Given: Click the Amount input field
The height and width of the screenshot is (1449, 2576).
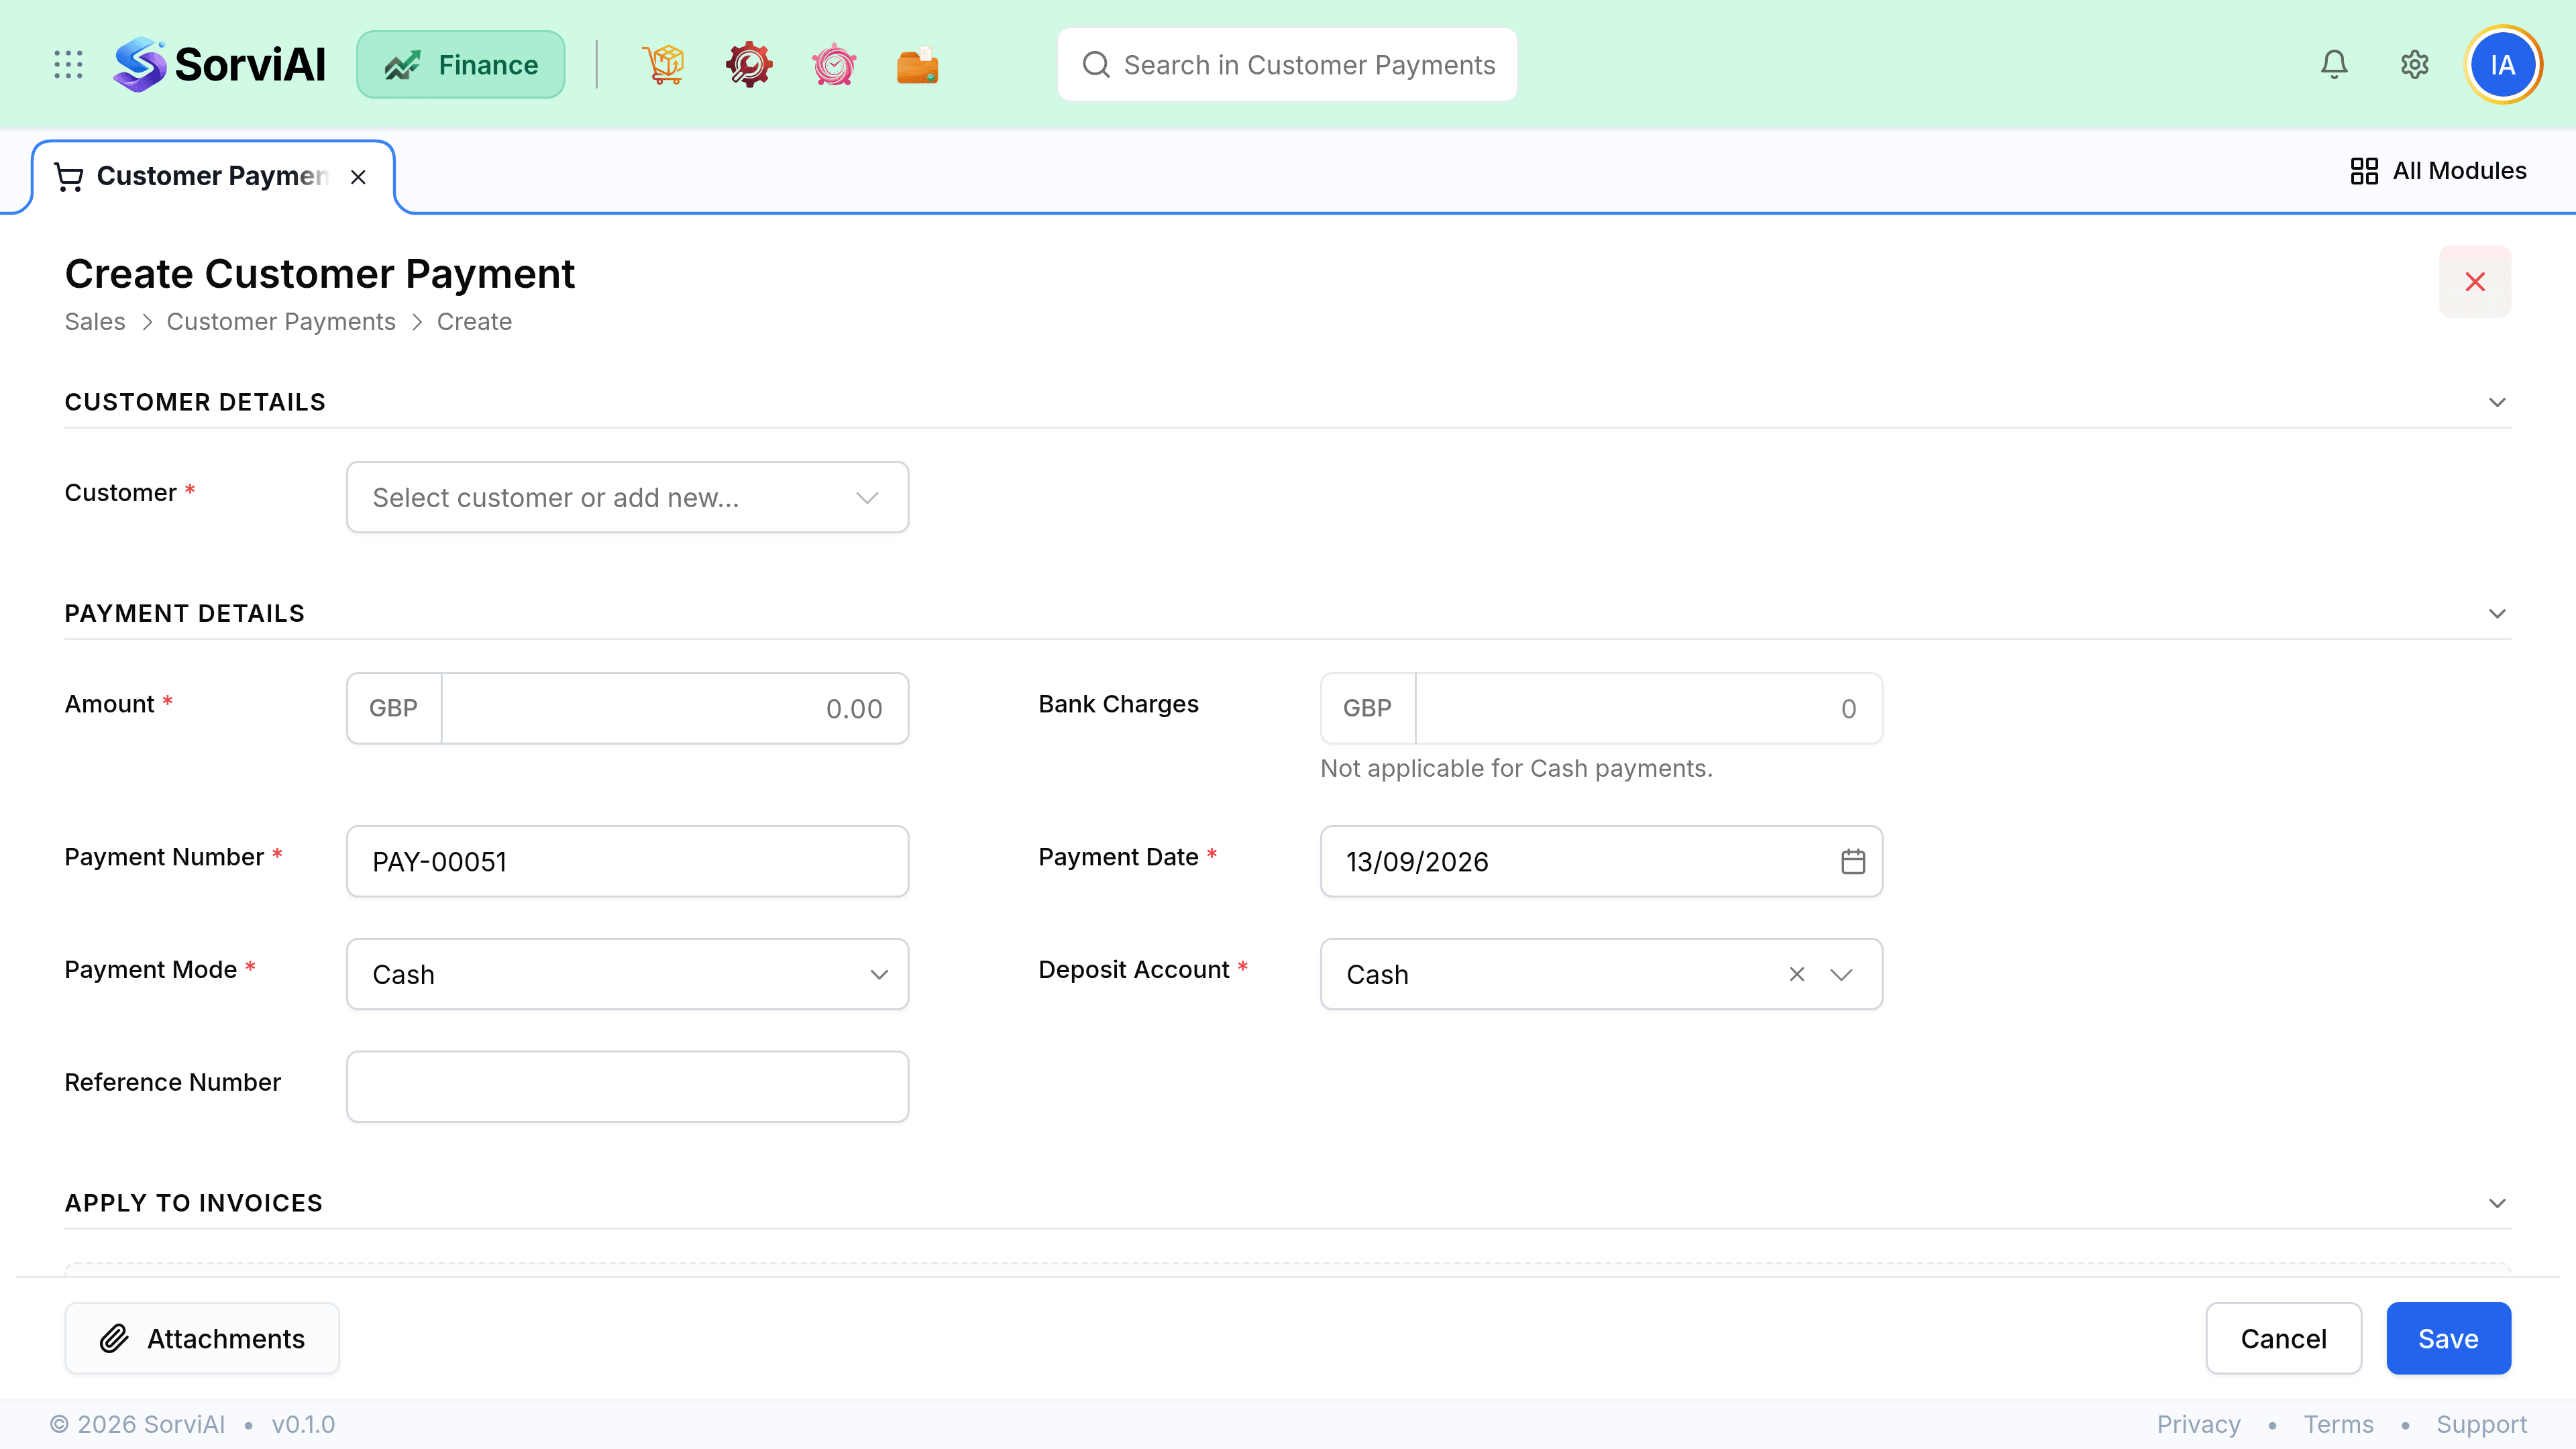Looking at the screenshot, I should 674,708.
